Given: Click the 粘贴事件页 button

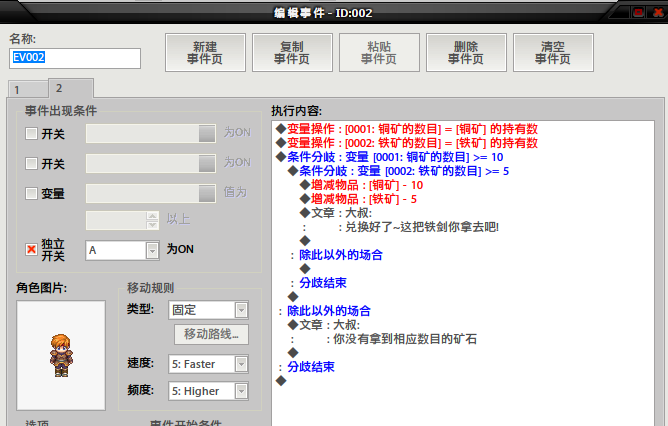Looking at the screenshot, I should click(x=379, y=53).
